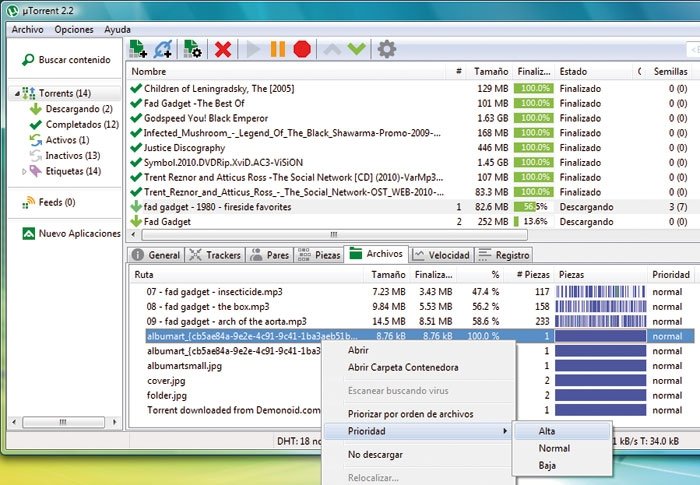Click the Activos (1) refresh arrows icon
Image resolution: width=700 pixels, height=485 pixels.
pyautogui.click(x=36, y=140)
